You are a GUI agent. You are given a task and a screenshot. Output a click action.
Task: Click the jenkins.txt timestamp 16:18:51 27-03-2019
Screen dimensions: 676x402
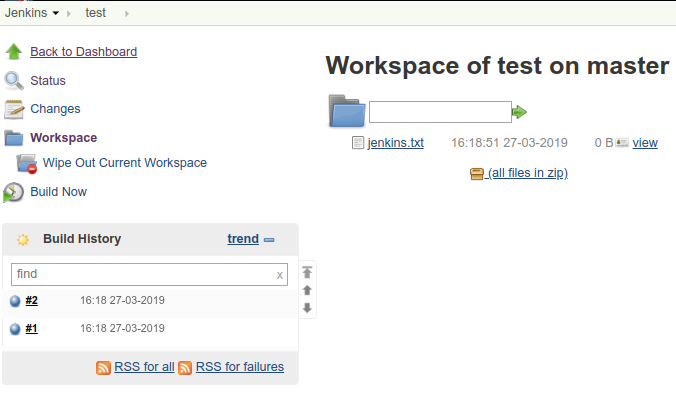click(x=509, y=143)
